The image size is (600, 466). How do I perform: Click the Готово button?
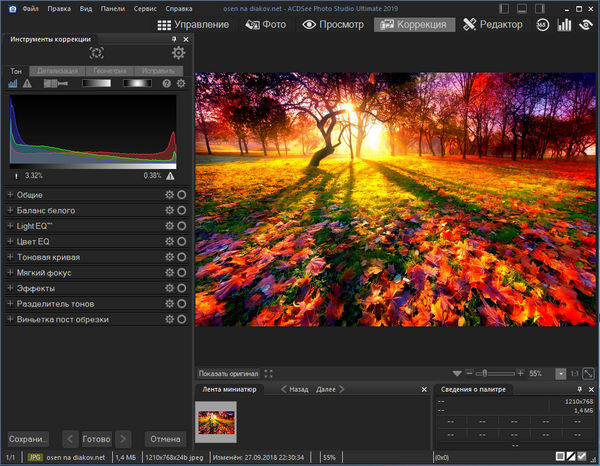96,438
